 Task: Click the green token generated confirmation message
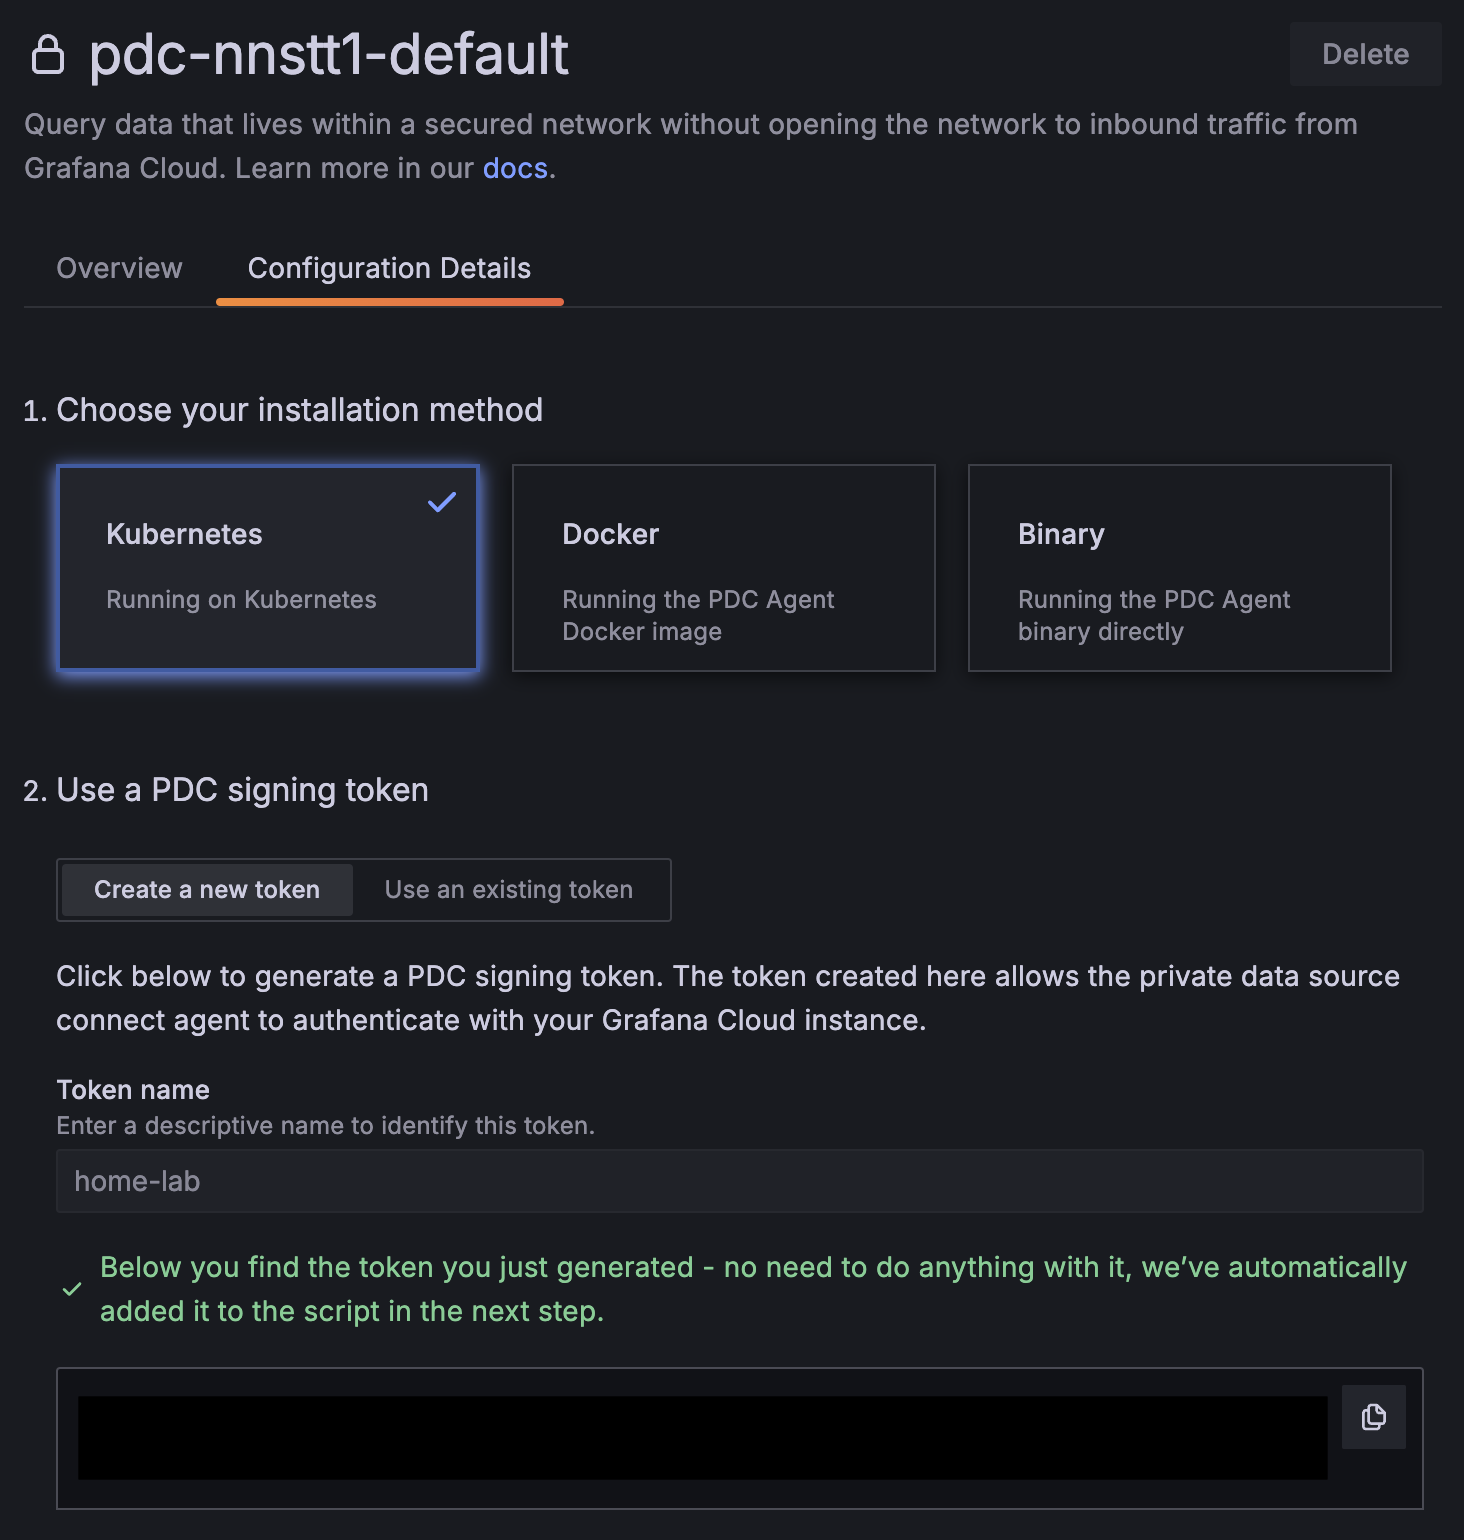tap(752, 1289)
